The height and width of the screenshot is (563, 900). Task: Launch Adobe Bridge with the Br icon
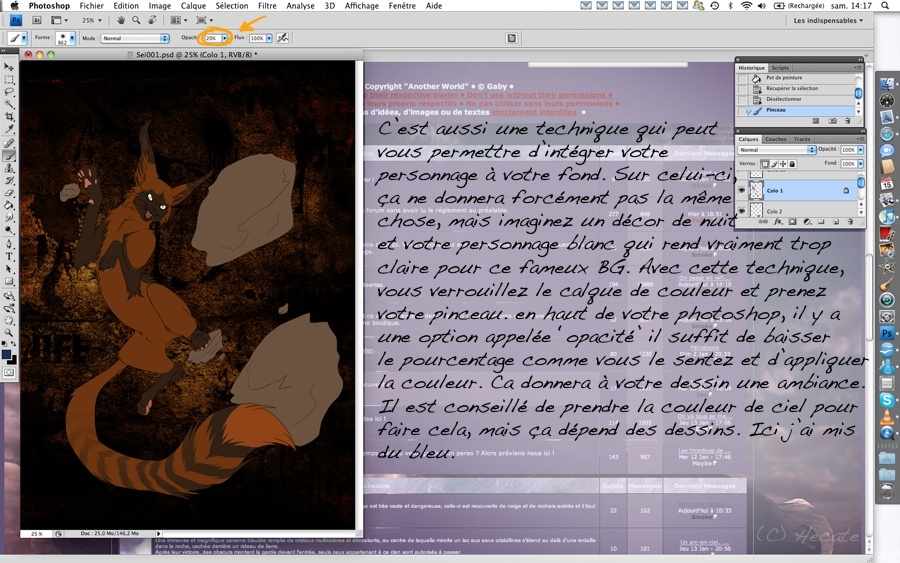(x=37, y=20)
